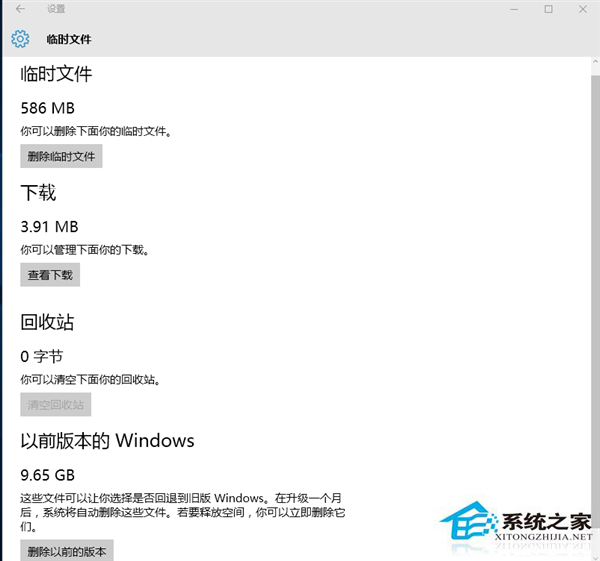Click 删除以前的版本 button
The height and width of the screenshot is (561, 600).
pos(67,551)
